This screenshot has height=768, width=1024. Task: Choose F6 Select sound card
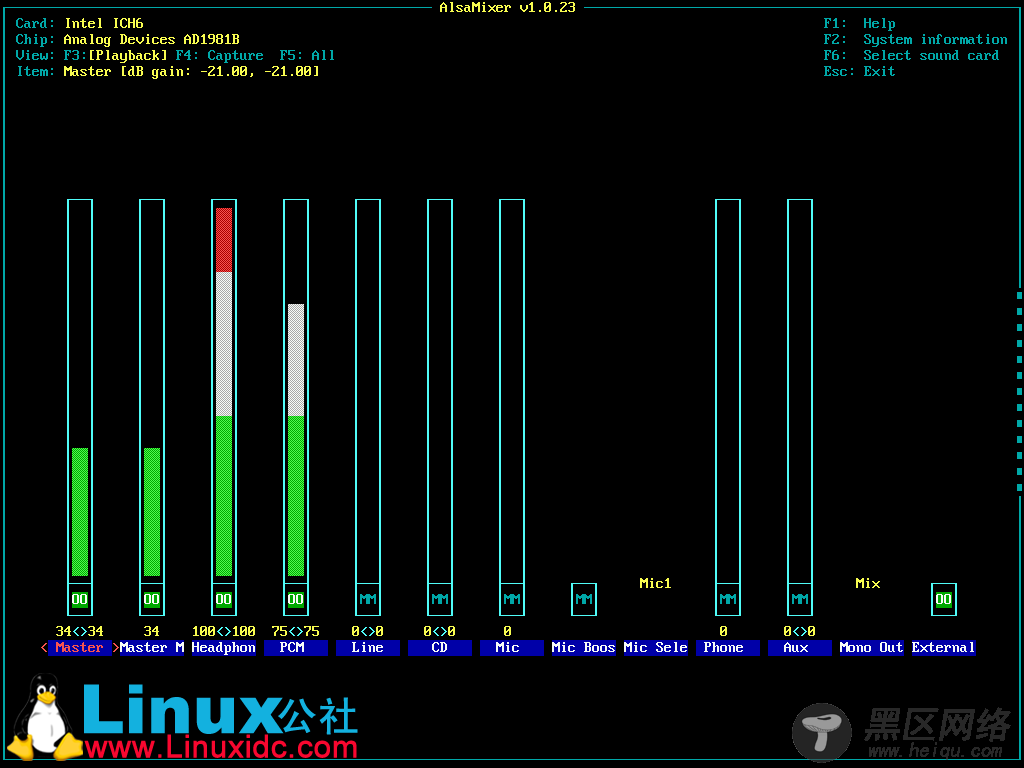pyautogui.click(x=912, y=56)
